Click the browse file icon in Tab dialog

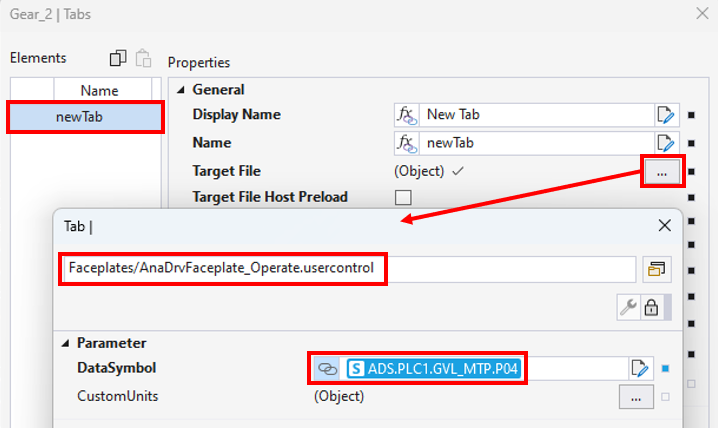point(656,269)
